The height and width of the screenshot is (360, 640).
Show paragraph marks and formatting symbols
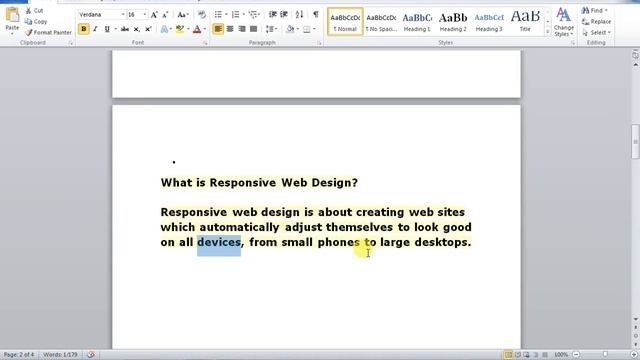coord(316,15)
